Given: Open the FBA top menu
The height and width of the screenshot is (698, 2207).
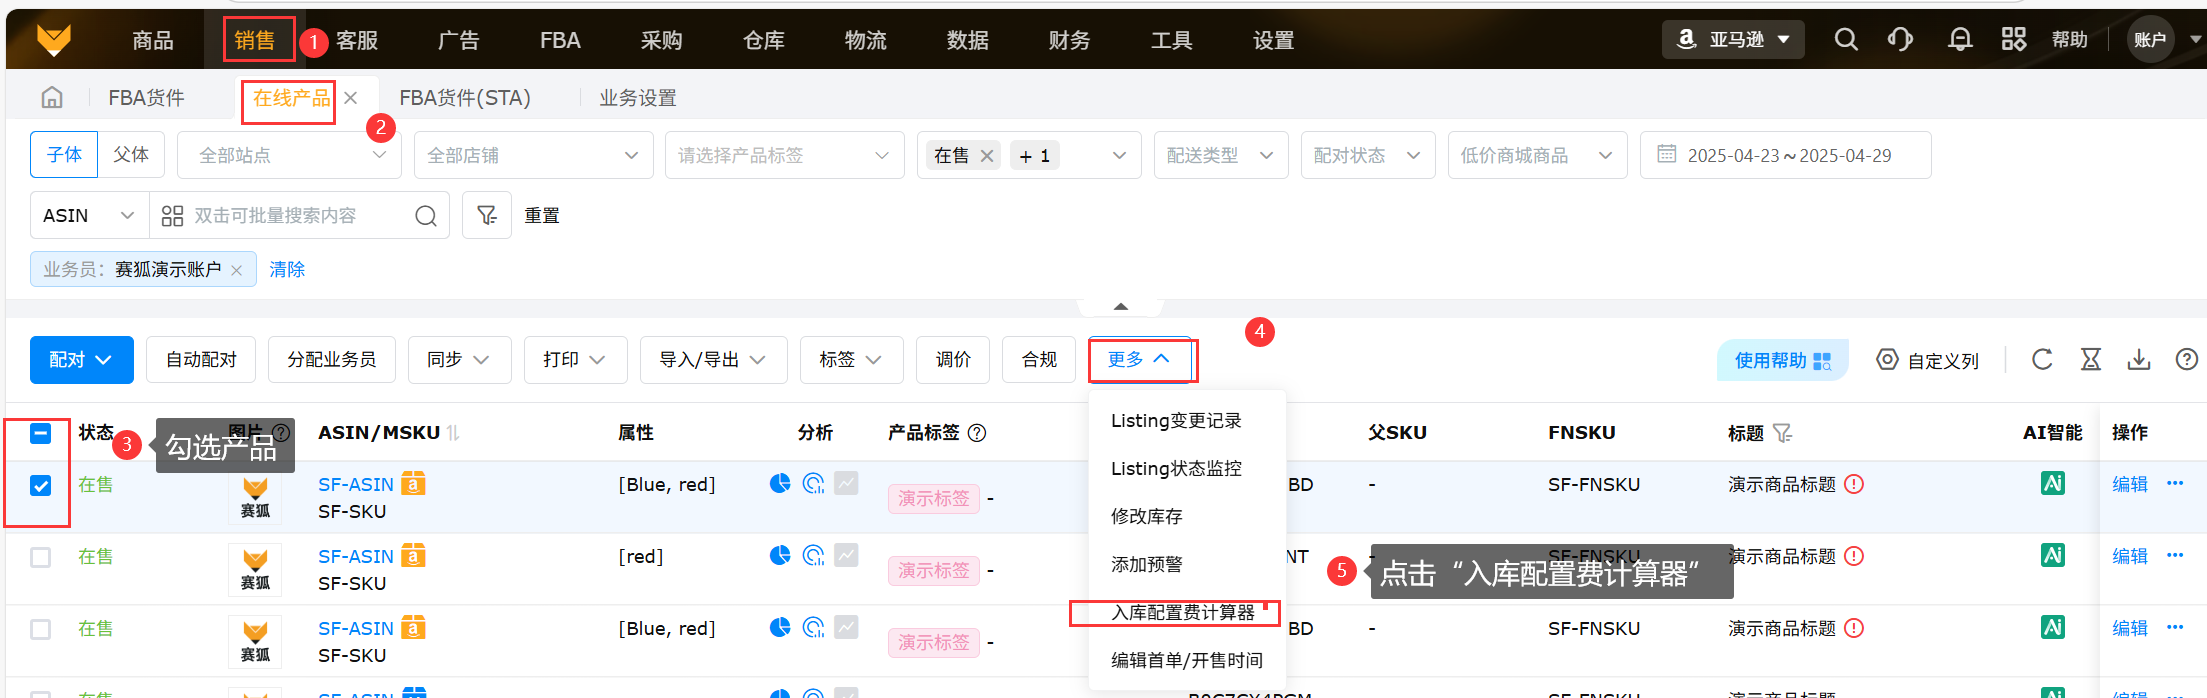Looking at the screenshot, I should [x=560, y=40].
